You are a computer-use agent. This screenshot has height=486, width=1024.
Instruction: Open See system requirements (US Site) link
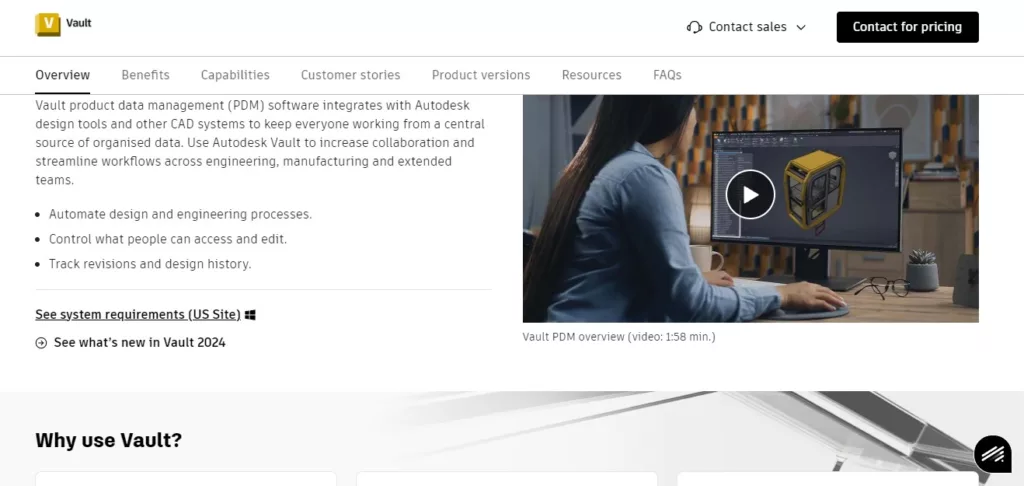[138, 314]
